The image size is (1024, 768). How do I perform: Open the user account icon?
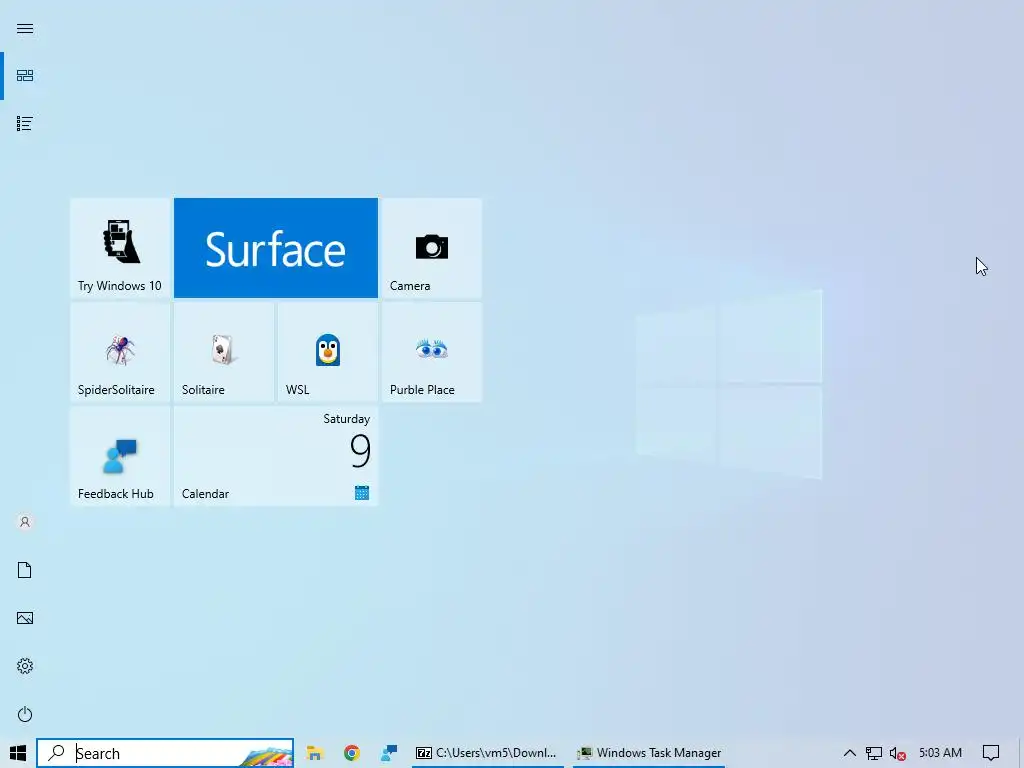25,522
